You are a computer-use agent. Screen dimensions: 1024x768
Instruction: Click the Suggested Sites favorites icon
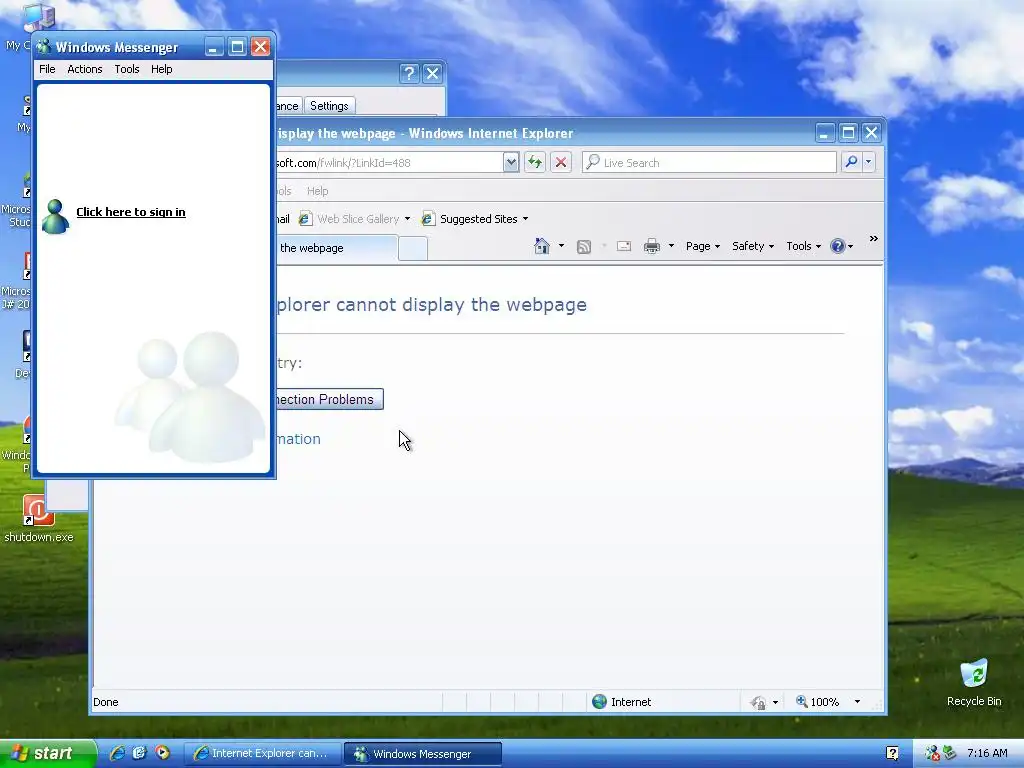pos(428,219)
